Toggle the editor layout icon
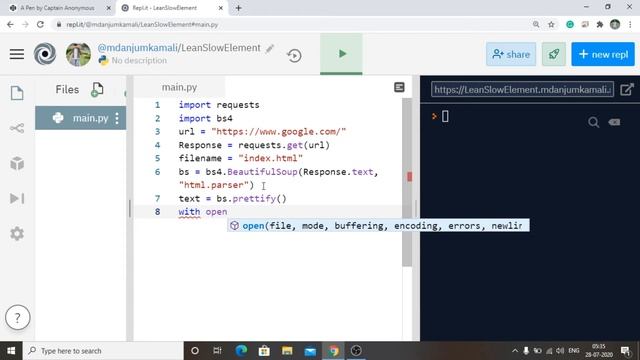This screenshot has width=640, height=360. (x=399, y=87)
